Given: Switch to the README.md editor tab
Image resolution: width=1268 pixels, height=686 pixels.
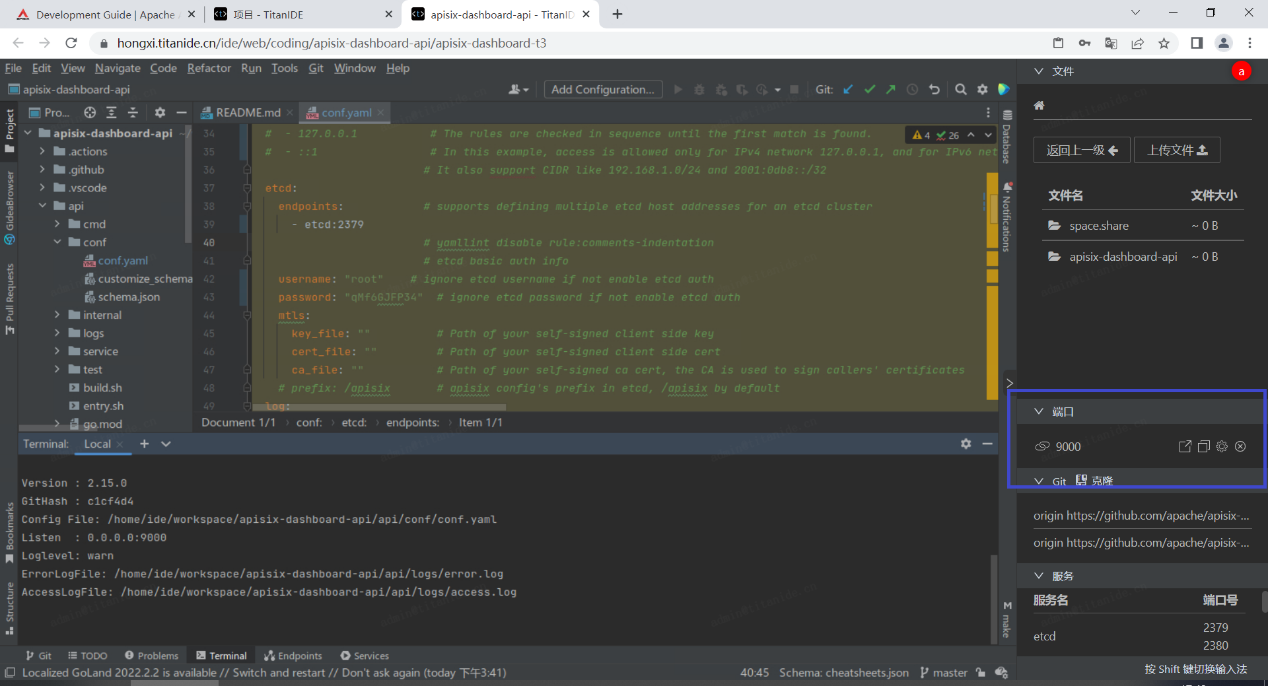Looking at the screenshot, I should coord(248,113).
